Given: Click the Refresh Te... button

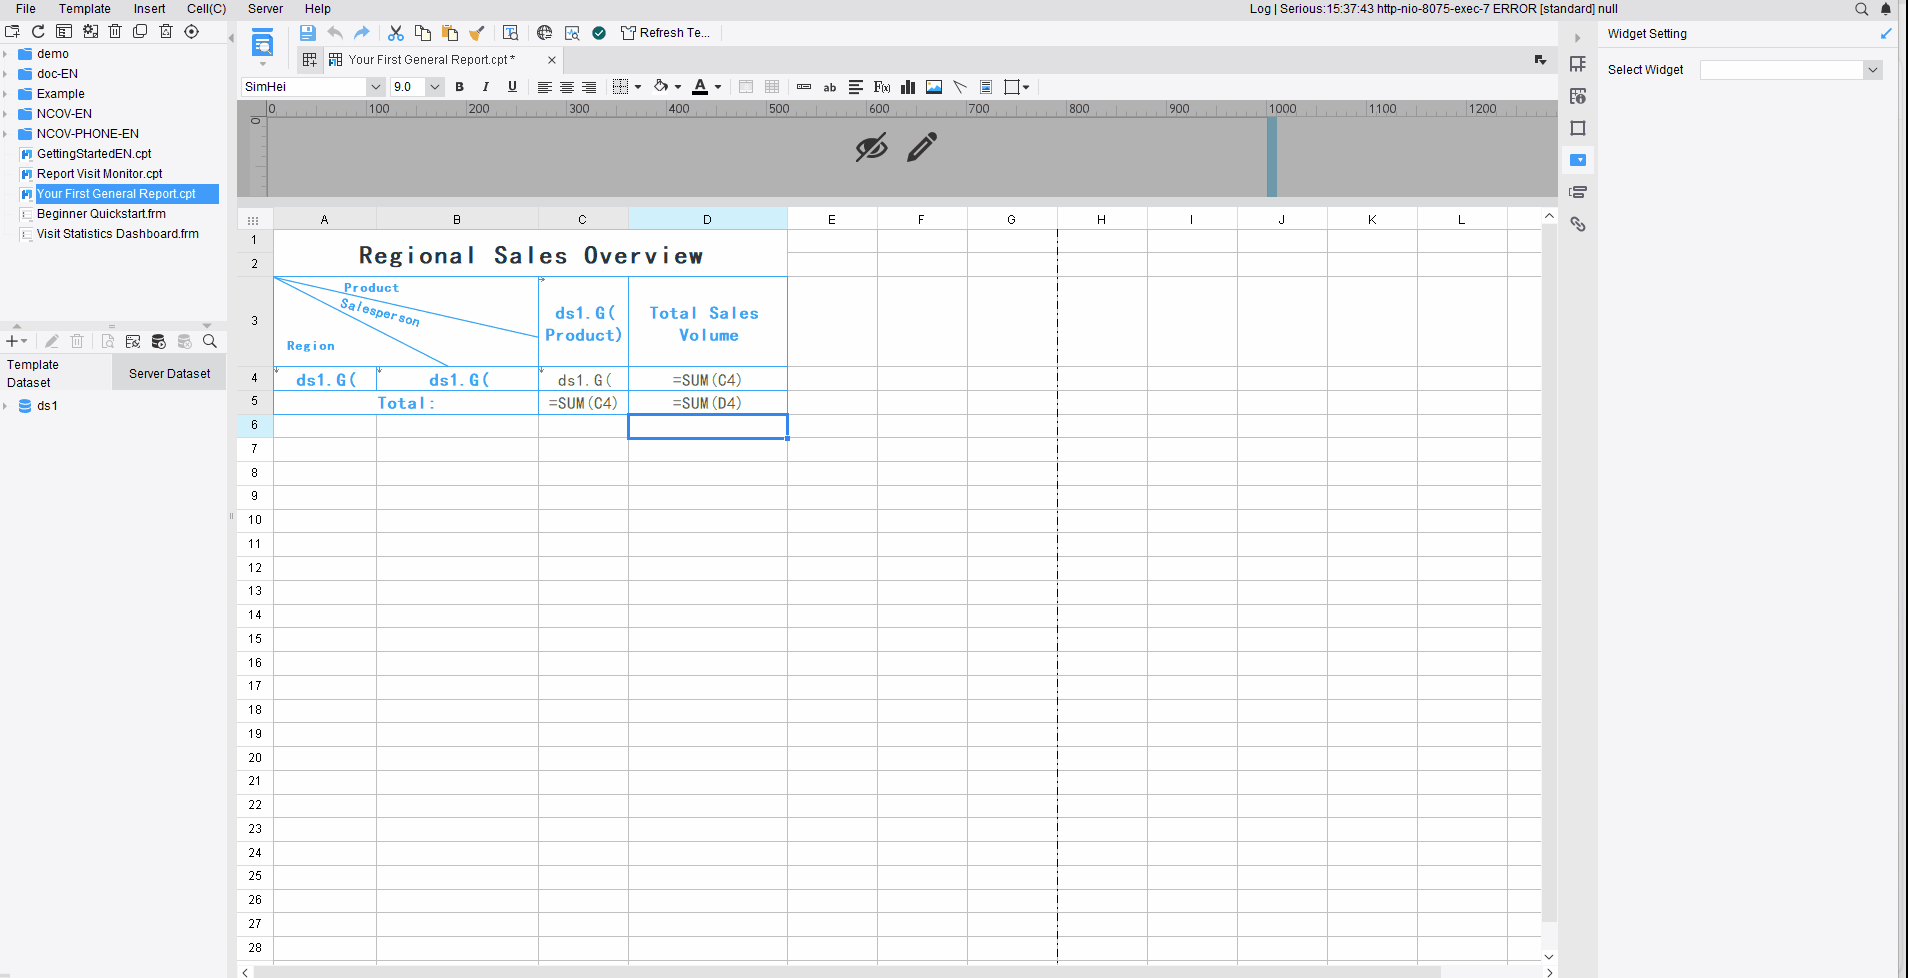Looking at the screenshot, I should pos(665,33).
